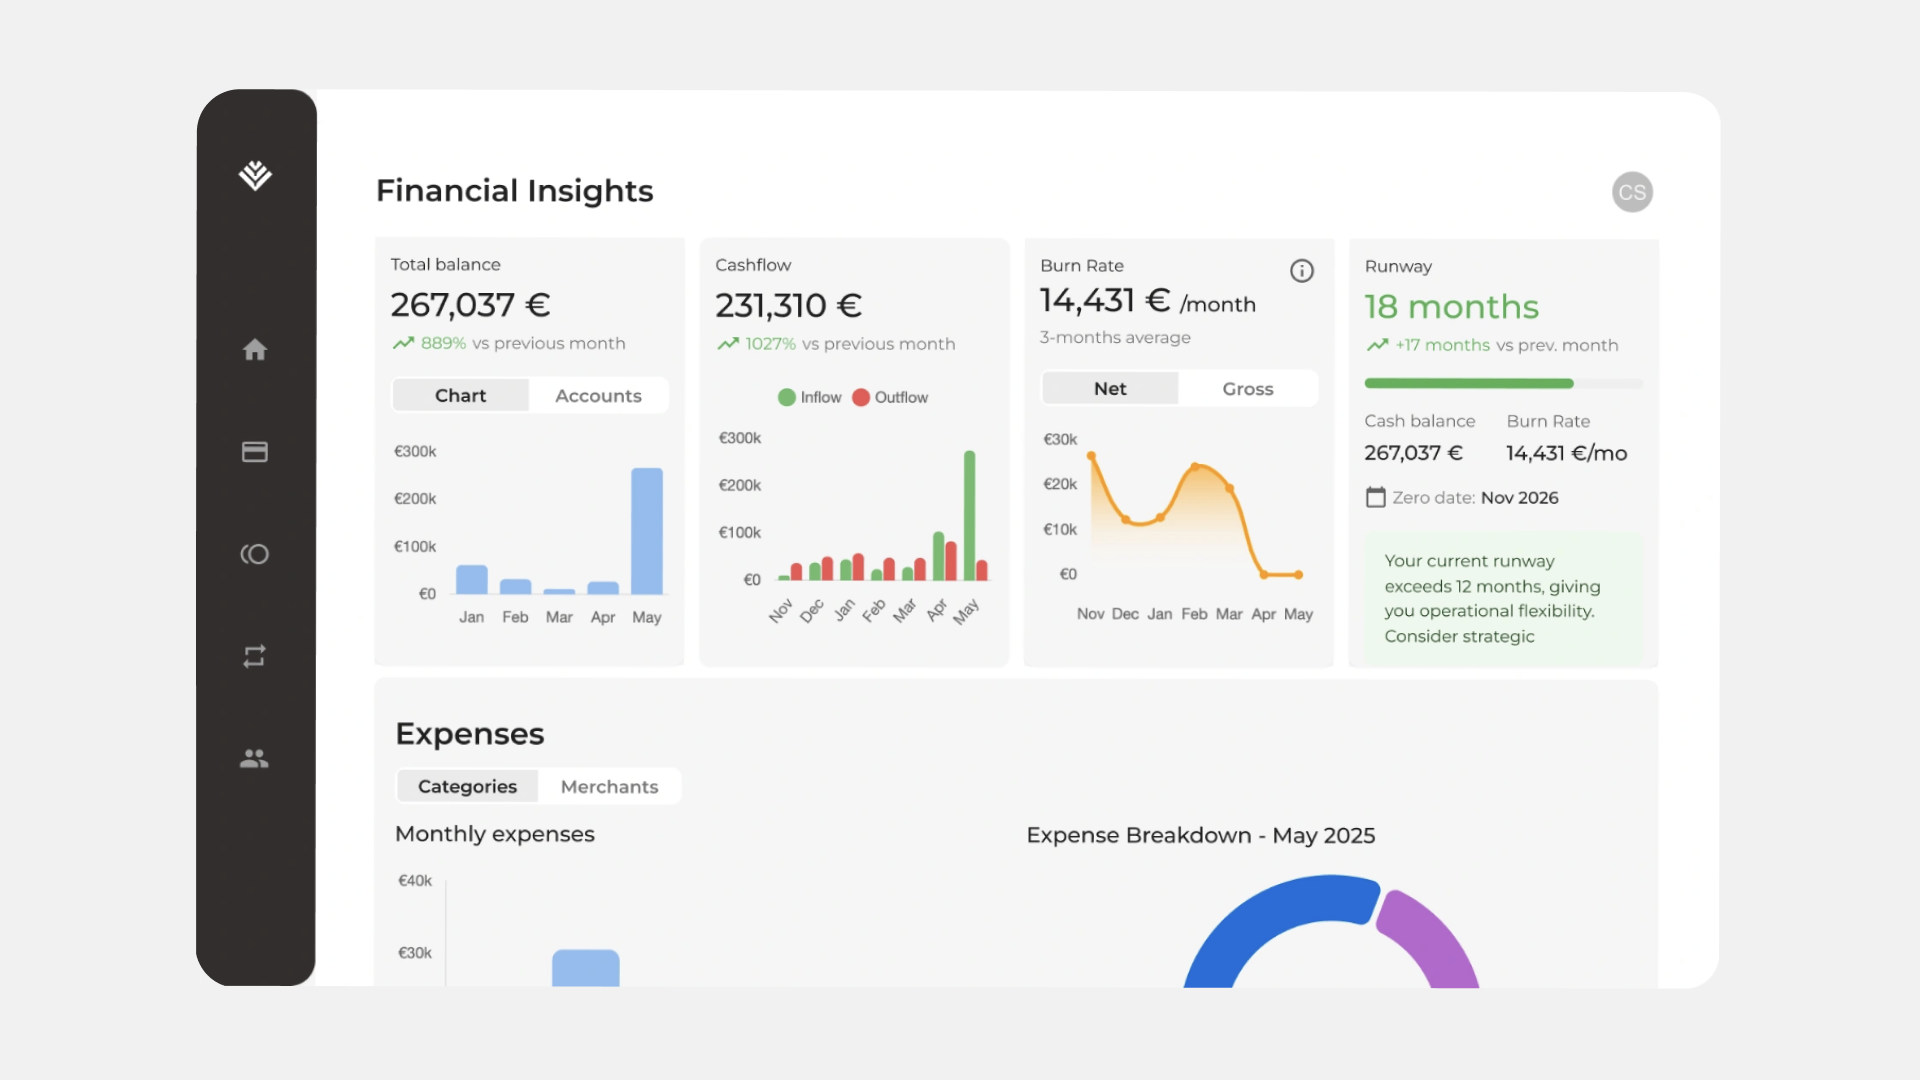1920x1080 pixels.
Task: Switch burn rate to Gross
Action: (x=1247, y=389)
